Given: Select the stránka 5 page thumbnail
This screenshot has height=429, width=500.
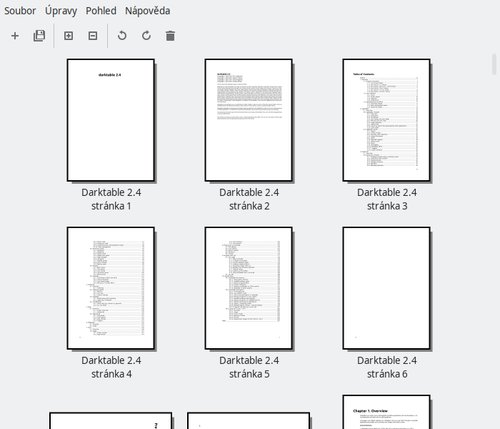Looking at the screenshot, I should point(249,288).
